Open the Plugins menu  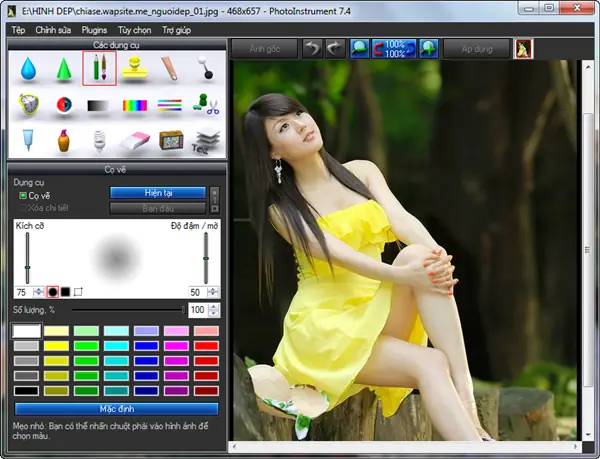[94, 30]
